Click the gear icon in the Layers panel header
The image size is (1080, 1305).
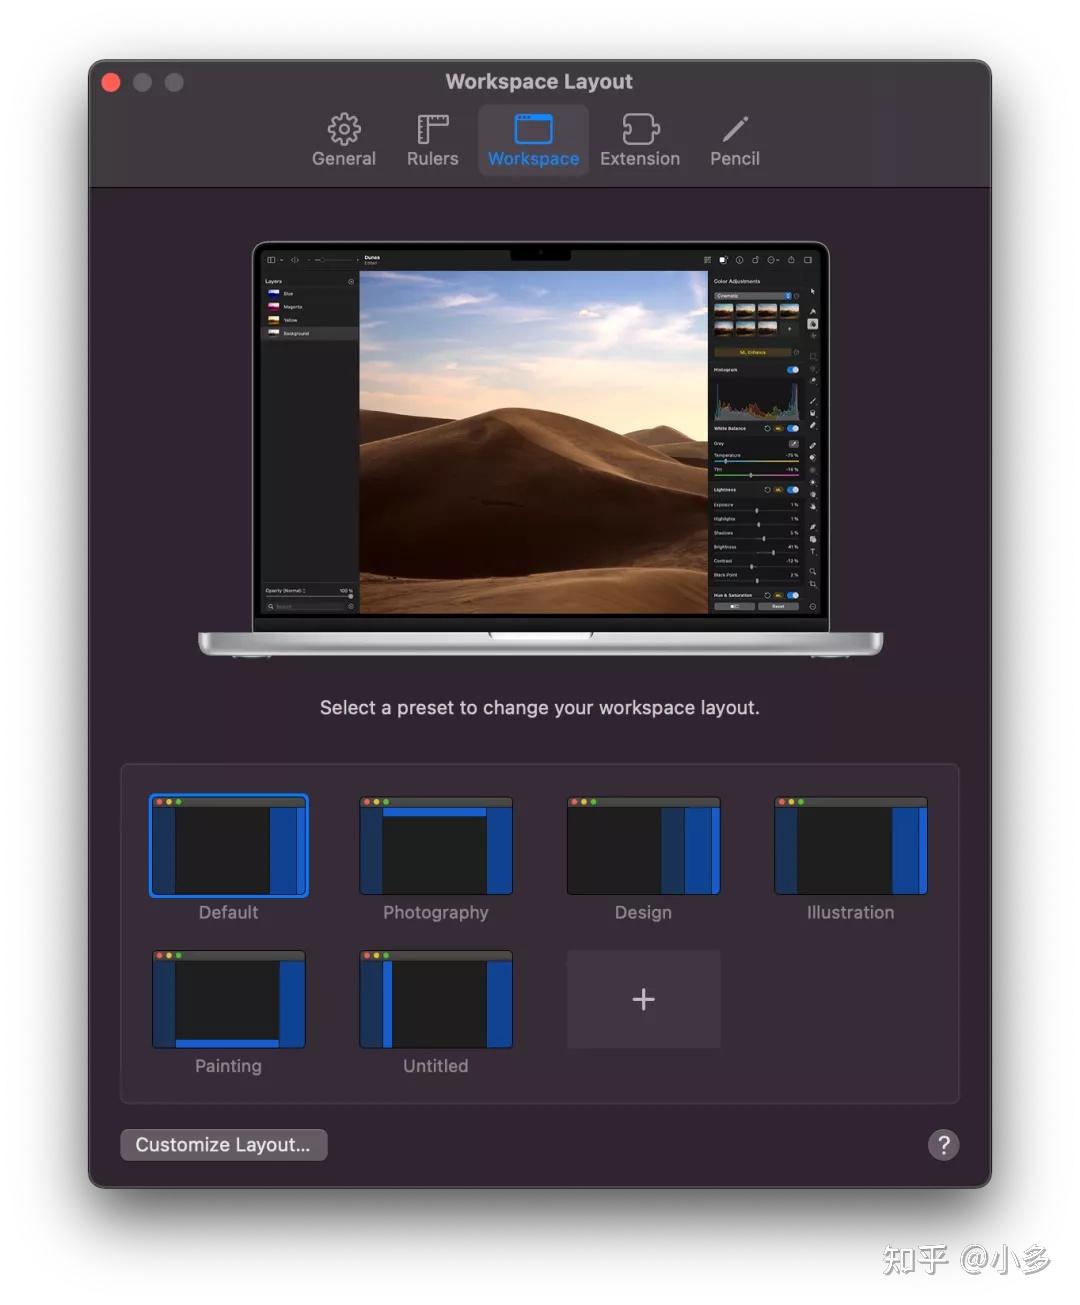point(351,281)
